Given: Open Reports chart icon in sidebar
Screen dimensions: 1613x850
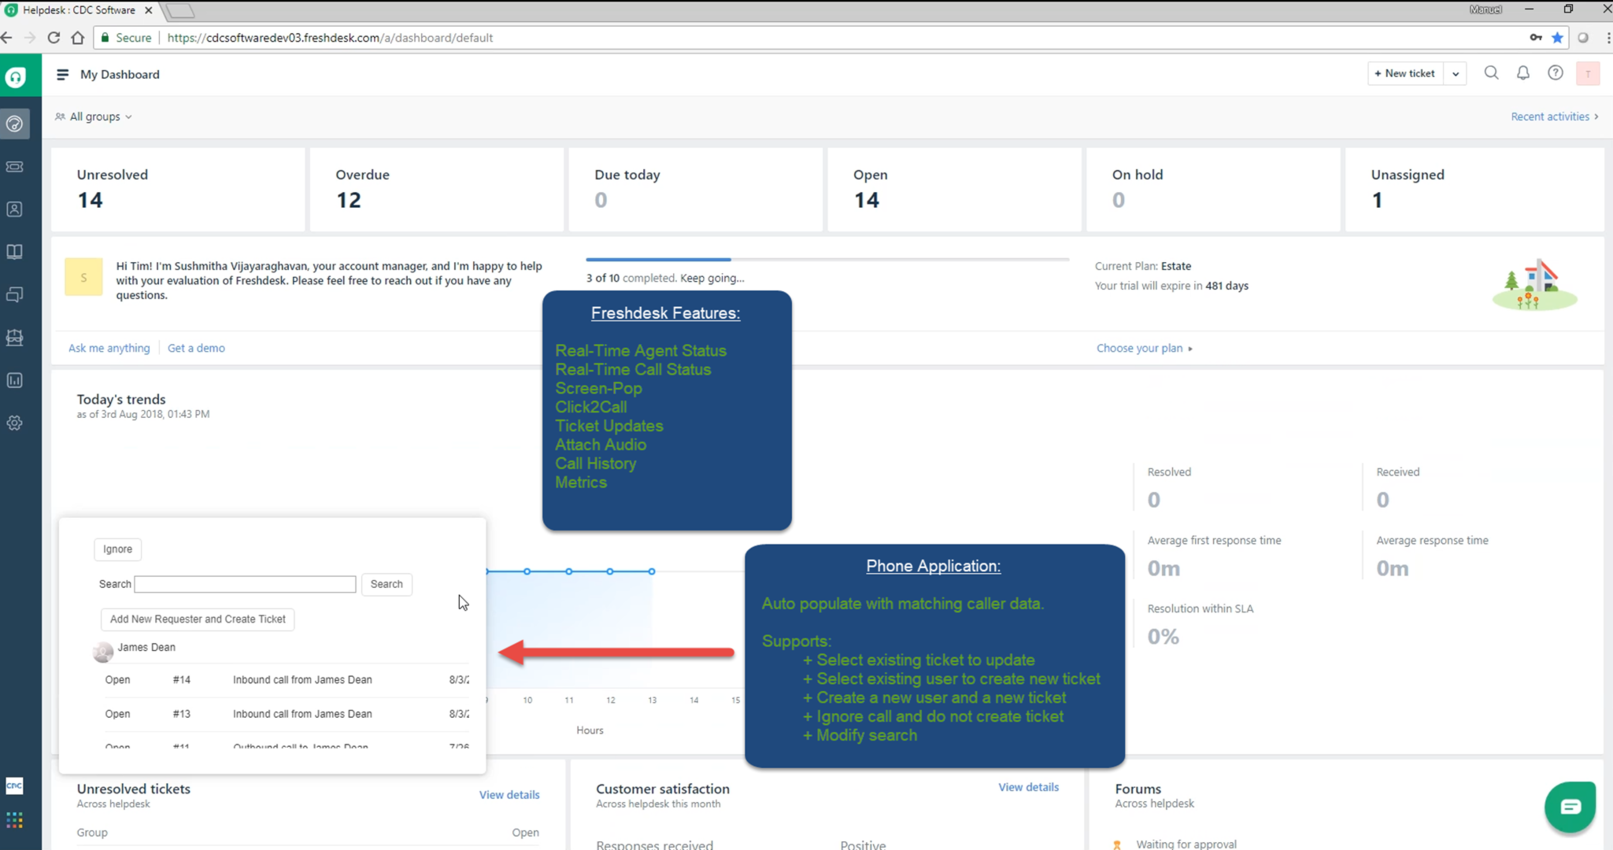Looking at the screenshot, I should pos(15,380).
